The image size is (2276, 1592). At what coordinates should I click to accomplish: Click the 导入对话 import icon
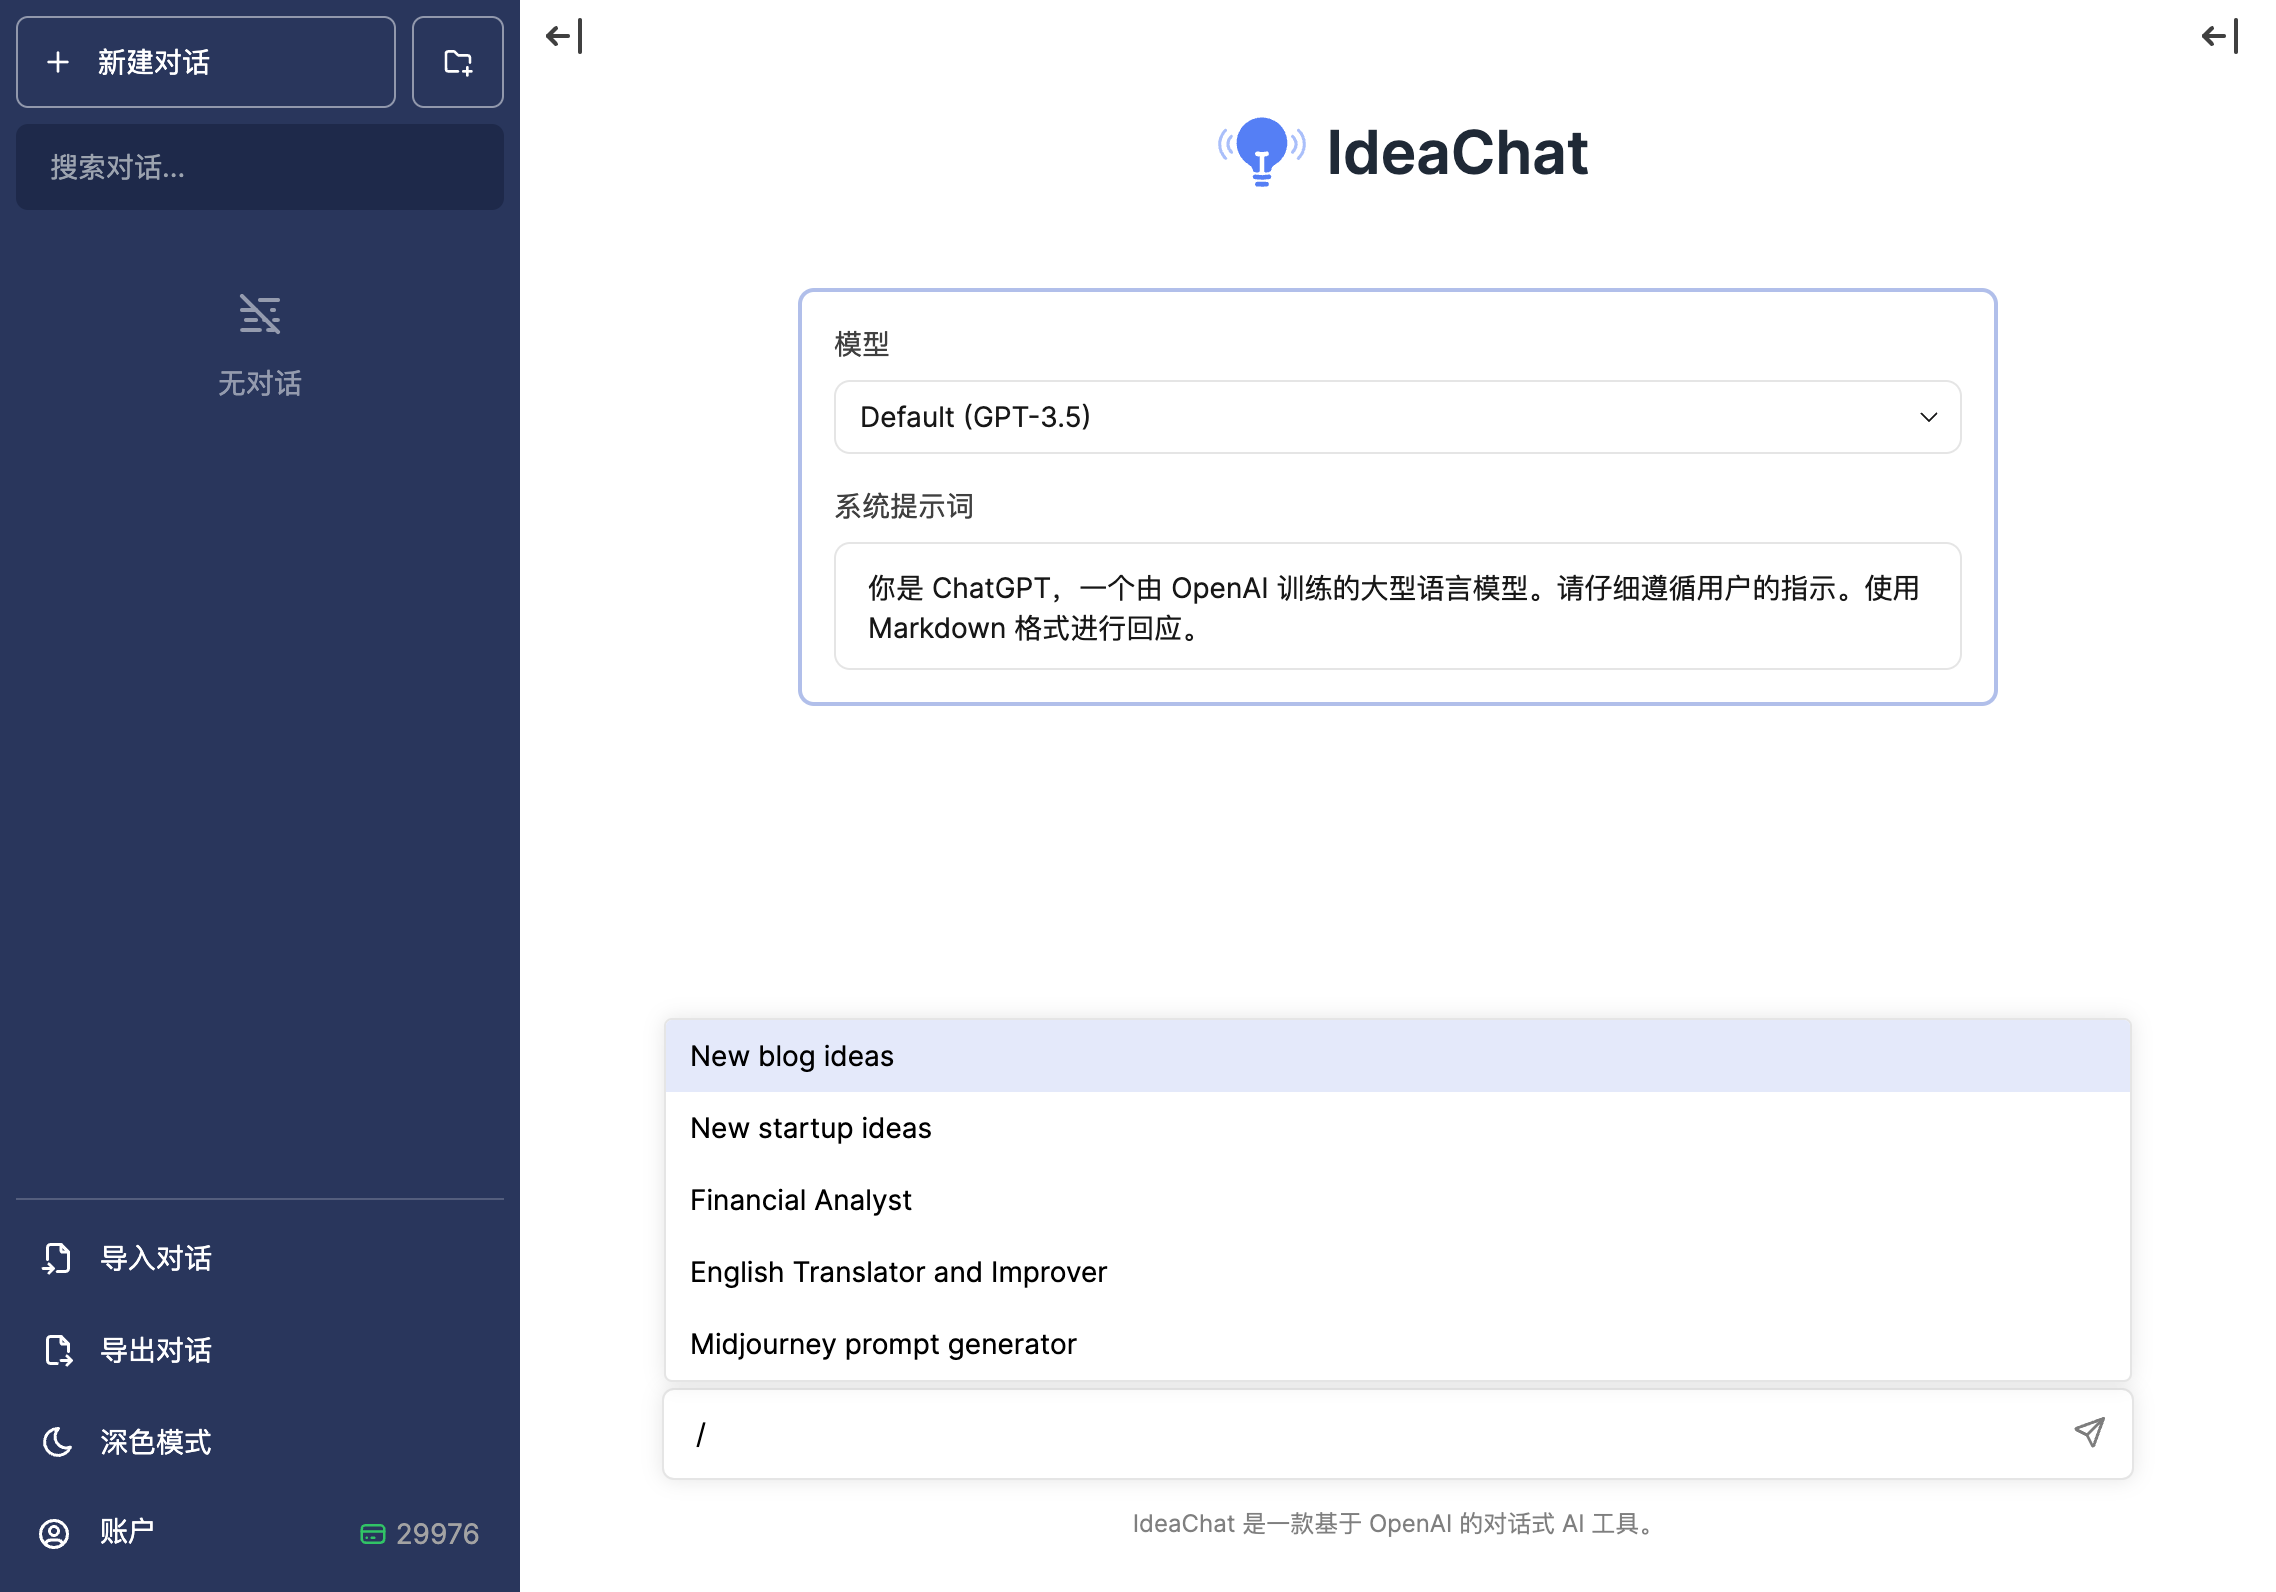[57, 1258]
